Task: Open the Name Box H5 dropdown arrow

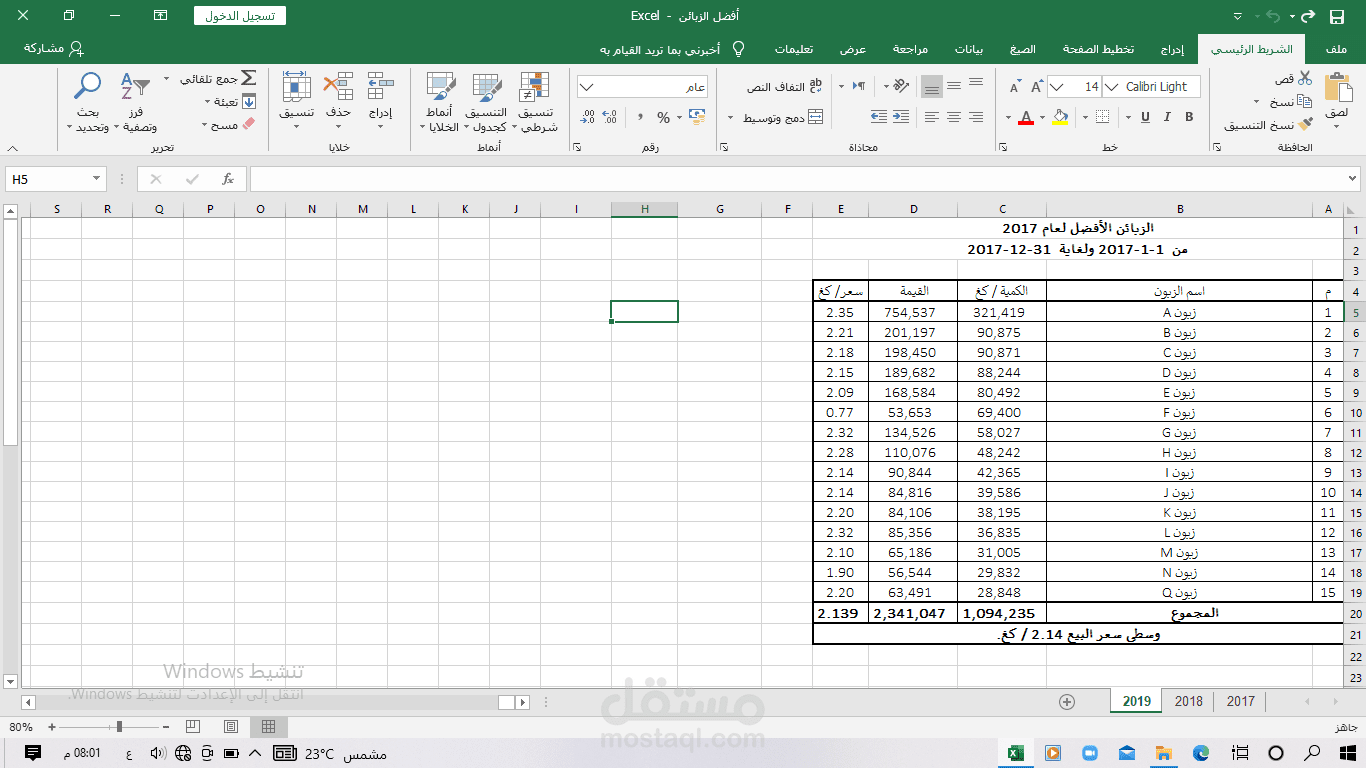Action: [96, 179]
